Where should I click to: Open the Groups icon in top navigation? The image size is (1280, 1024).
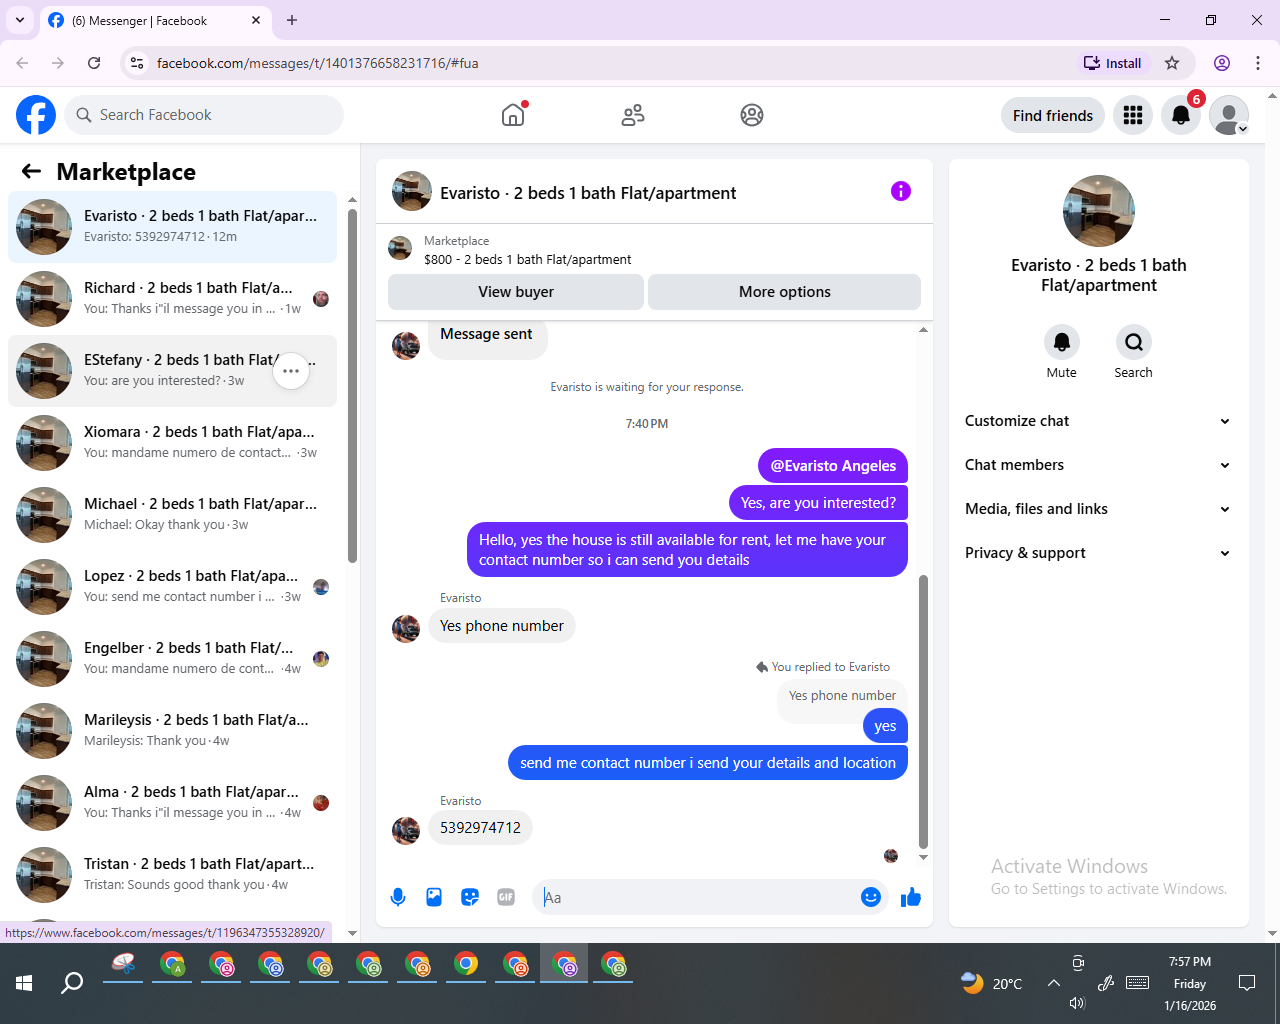[x=752, y=115]
